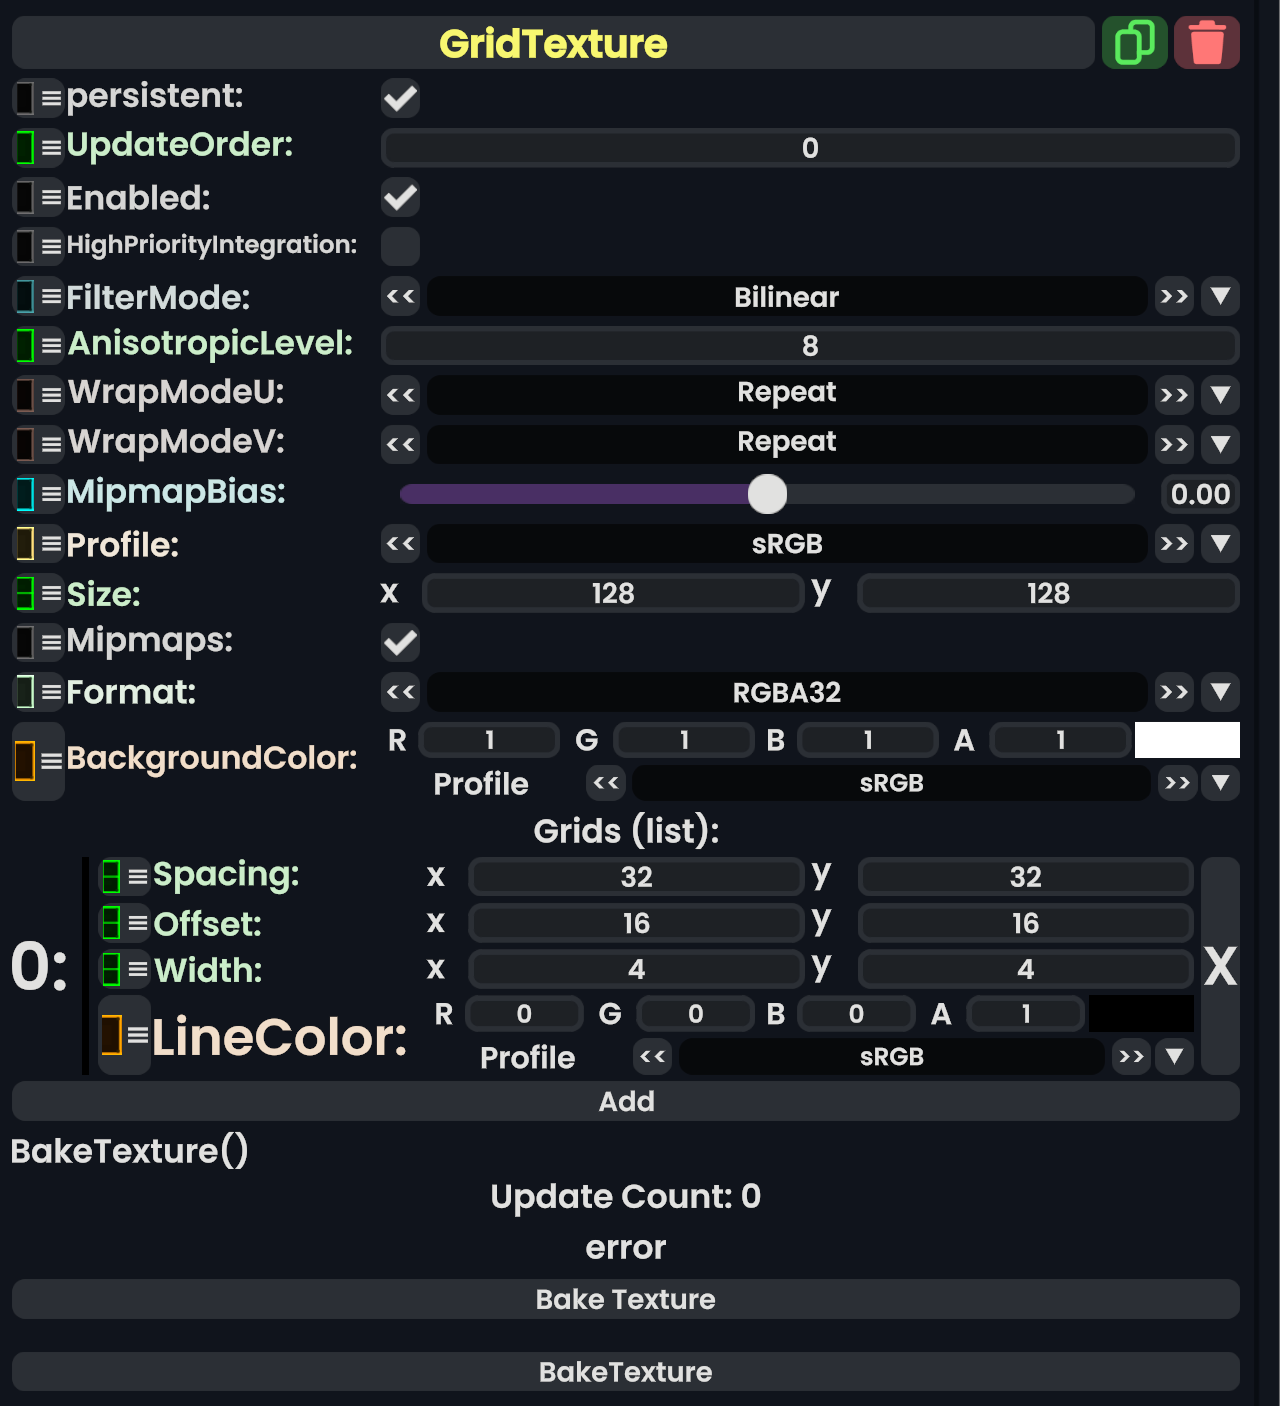This screenshot has width=1280, height=1406.
Task: Toggle the Enabled checkbox
Action: 400,198
